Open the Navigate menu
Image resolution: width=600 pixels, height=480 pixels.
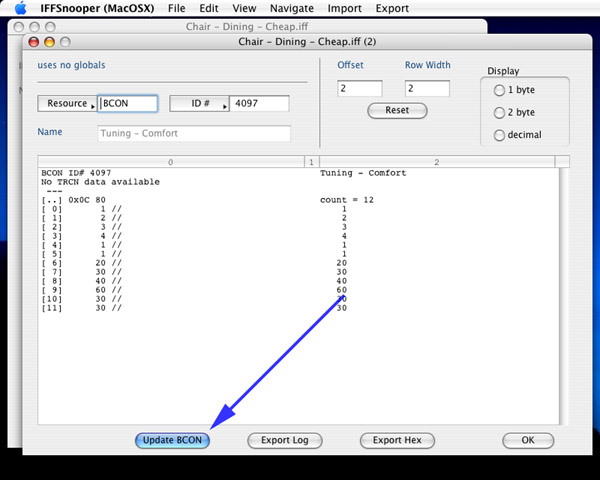[291, 8]
